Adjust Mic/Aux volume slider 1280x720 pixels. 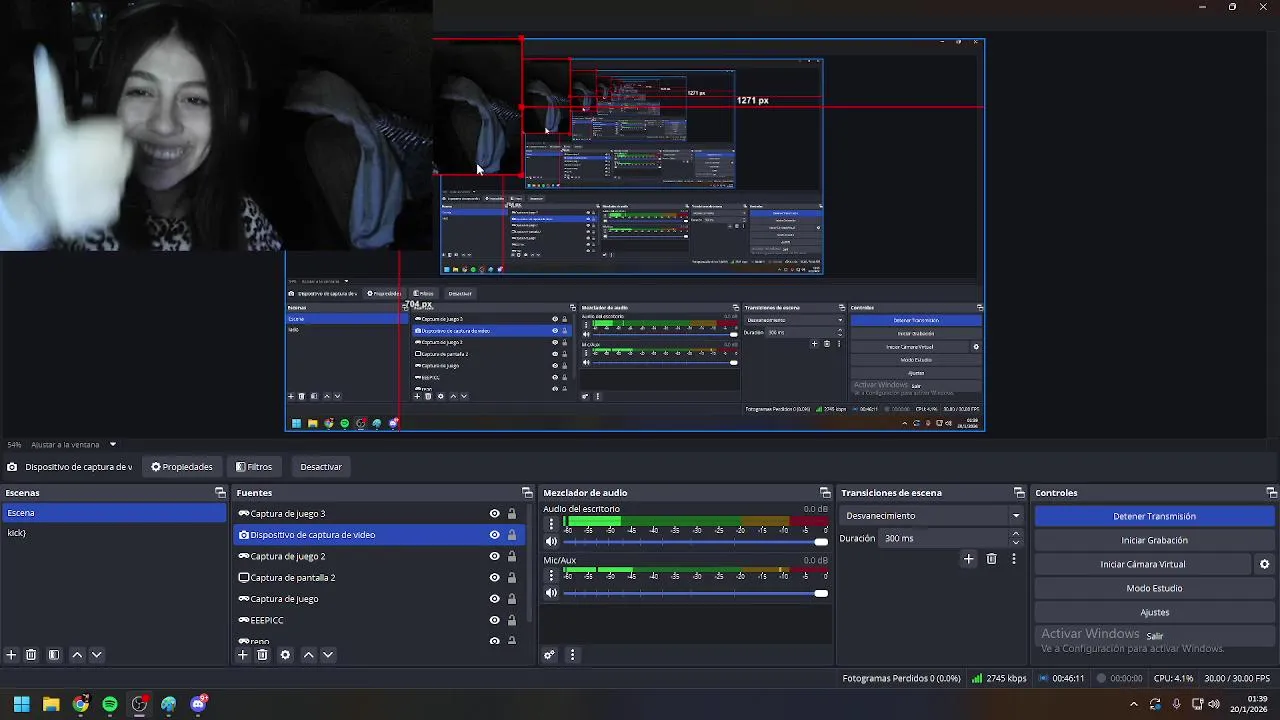click(x=696, y=593)
